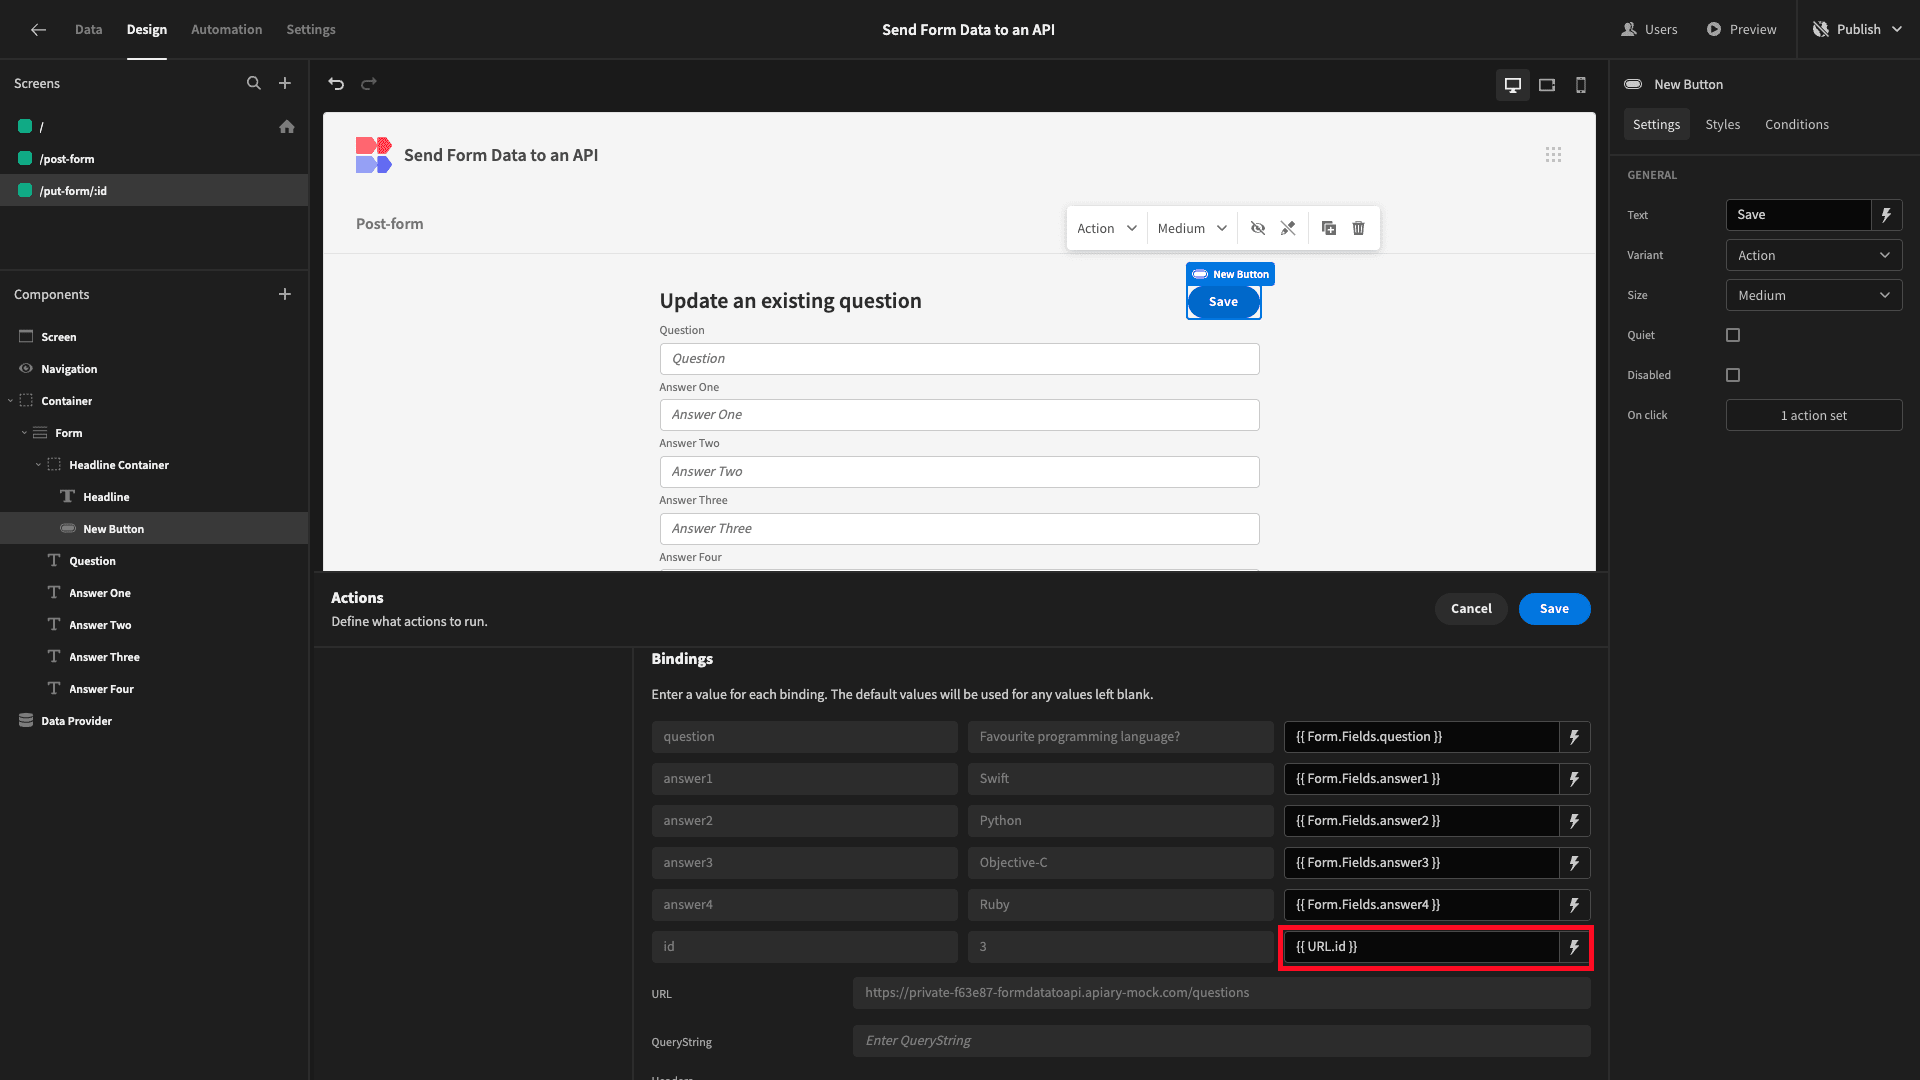Toggle the Quiet checkbox in settings
This screenshot has width=1920, height=1080.
[1733, 335]
